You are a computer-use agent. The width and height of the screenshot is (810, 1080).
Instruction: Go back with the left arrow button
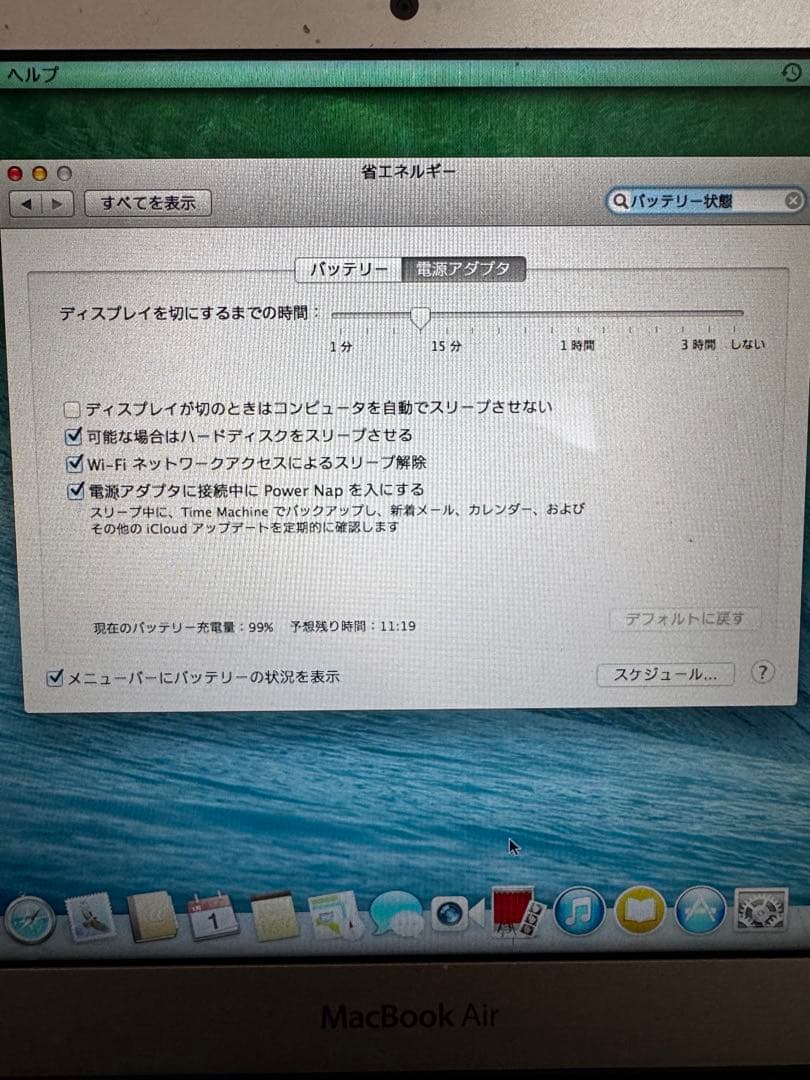click(27, 204)
